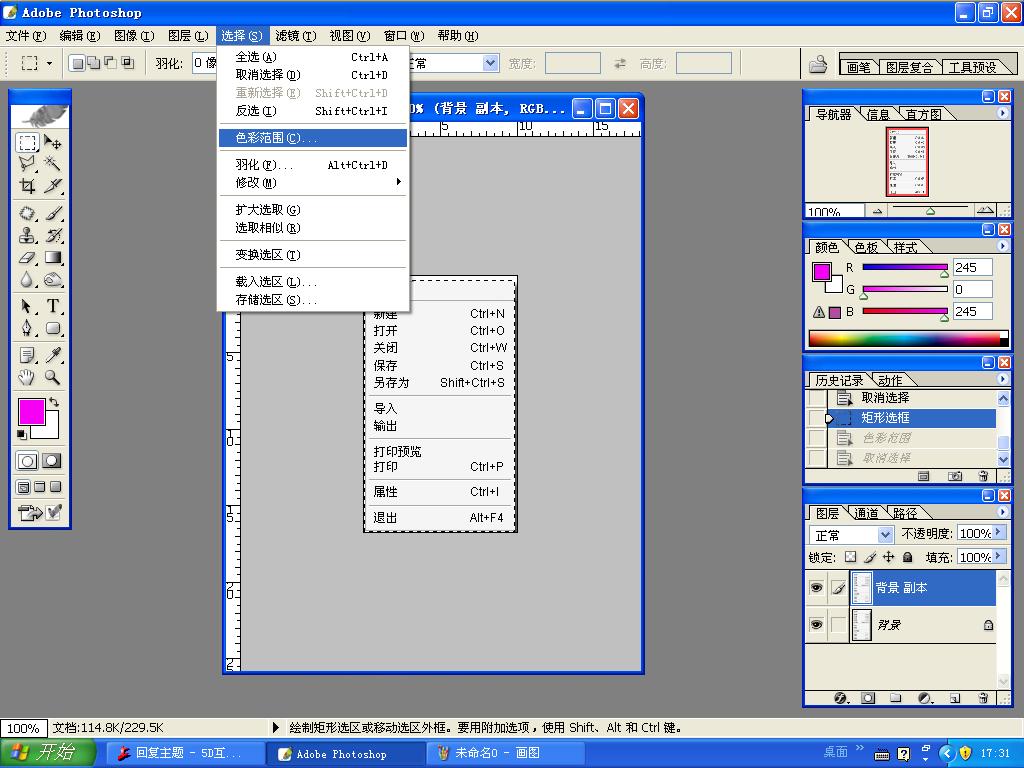Open the style dropdown in options bar

coord(490,63)
